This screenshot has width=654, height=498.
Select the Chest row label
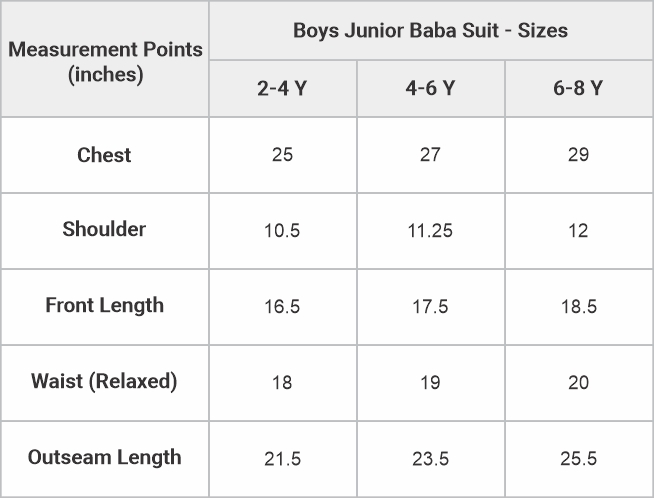105,155
